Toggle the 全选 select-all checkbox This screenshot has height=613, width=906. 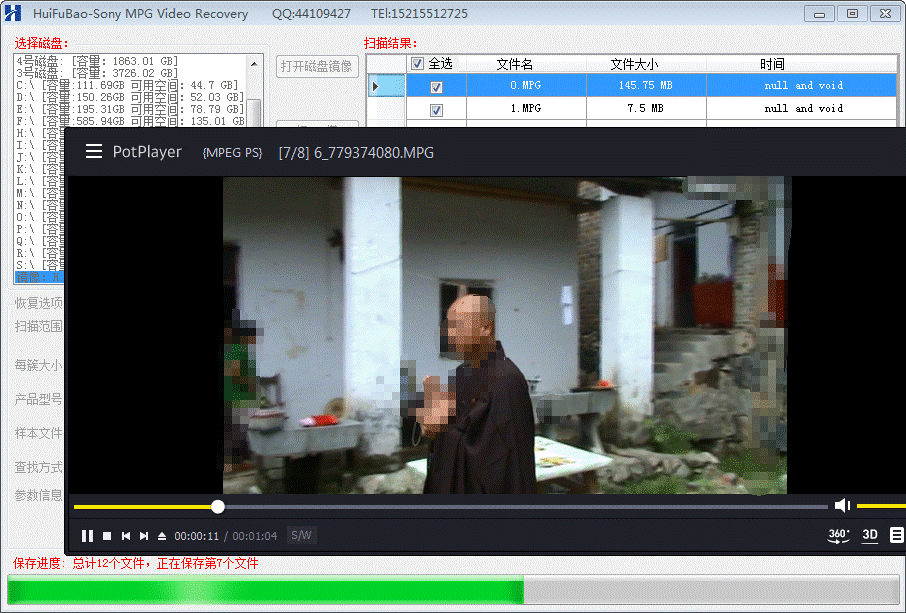[x=418, y=64]
